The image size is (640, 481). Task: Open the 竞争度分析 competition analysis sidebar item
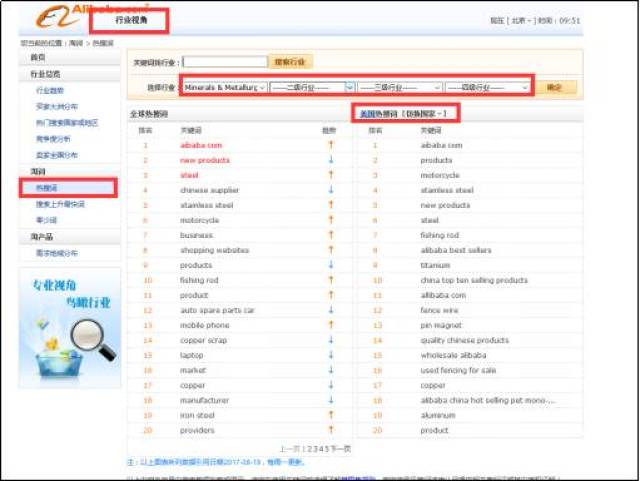click(x=53, y=139)
